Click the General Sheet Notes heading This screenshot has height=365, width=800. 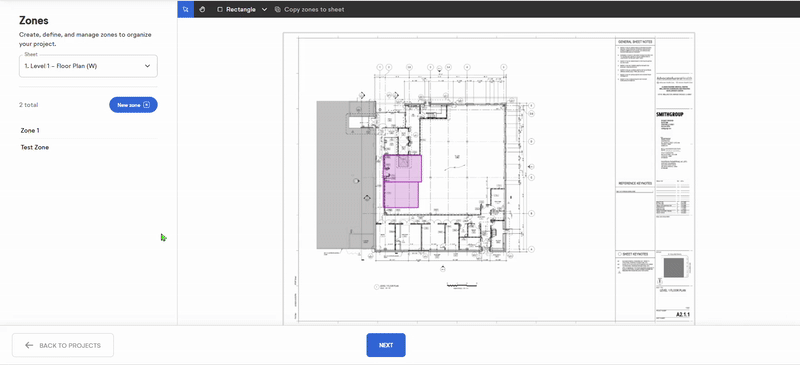tap(635, 42)
